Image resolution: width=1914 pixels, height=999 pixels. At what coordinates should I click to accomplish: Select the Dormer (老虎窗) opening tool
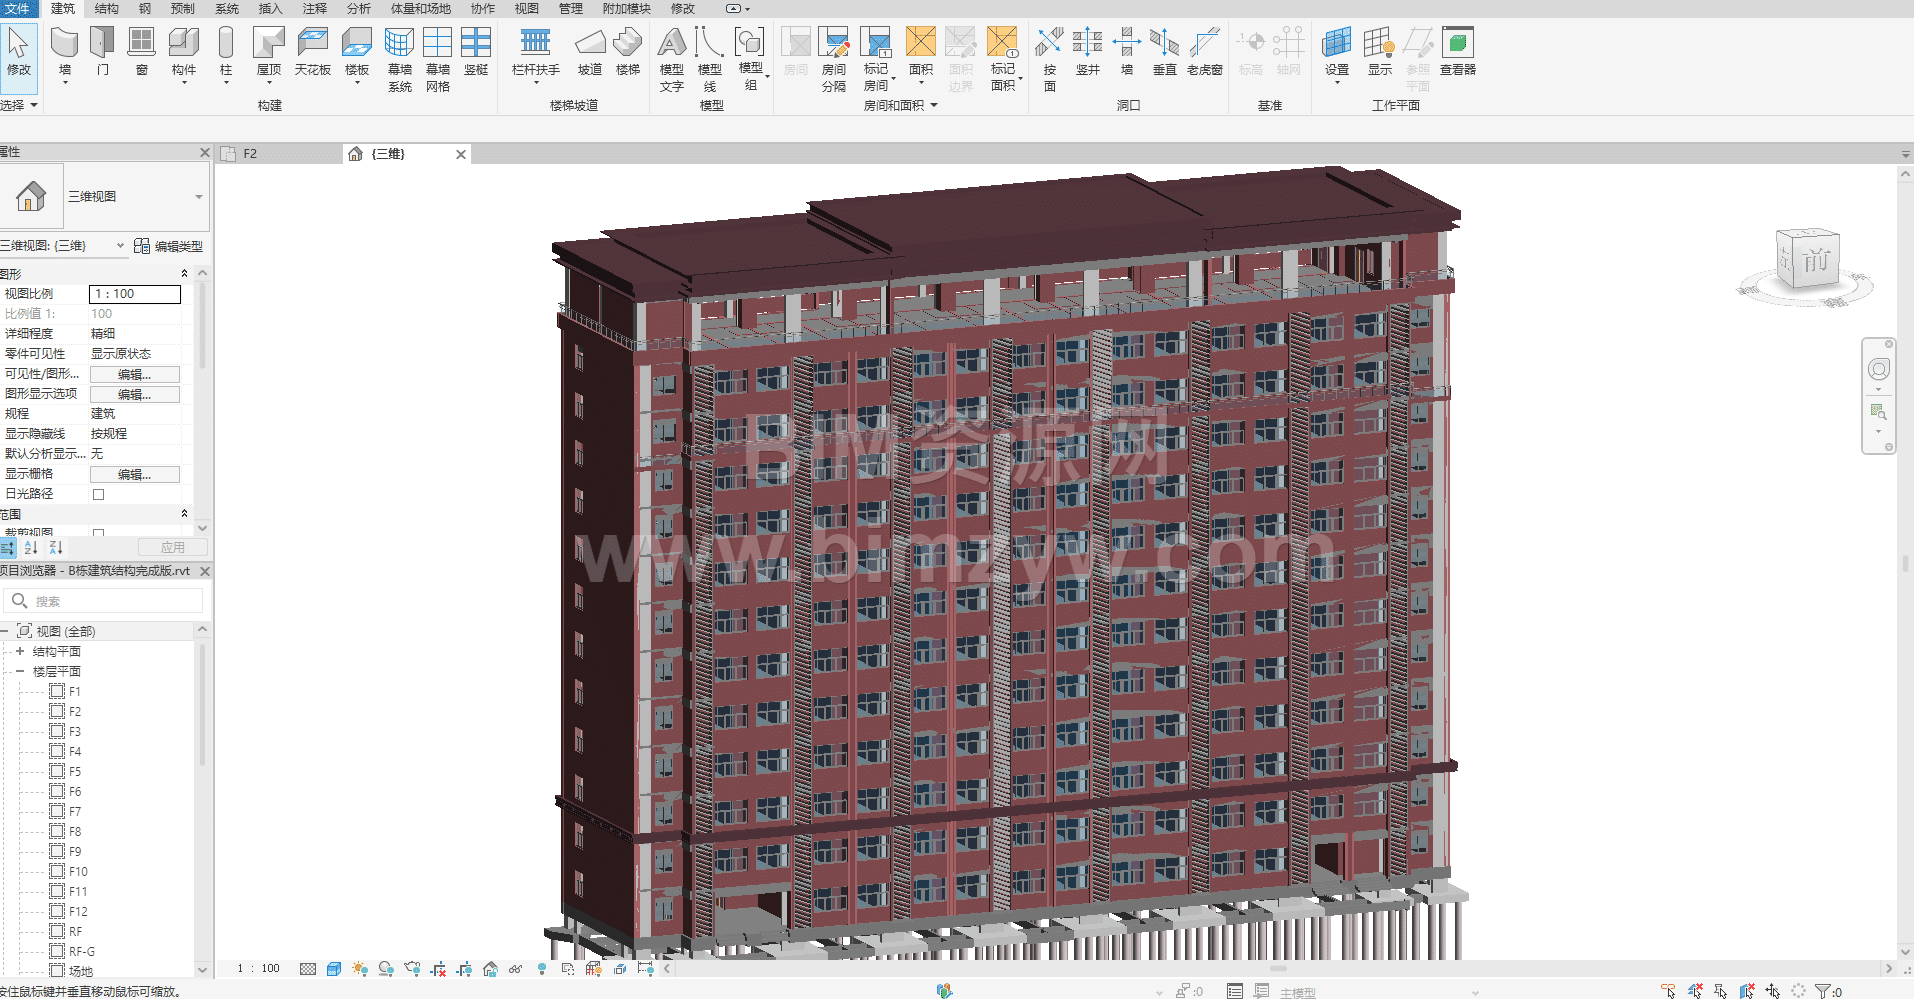1205,52
